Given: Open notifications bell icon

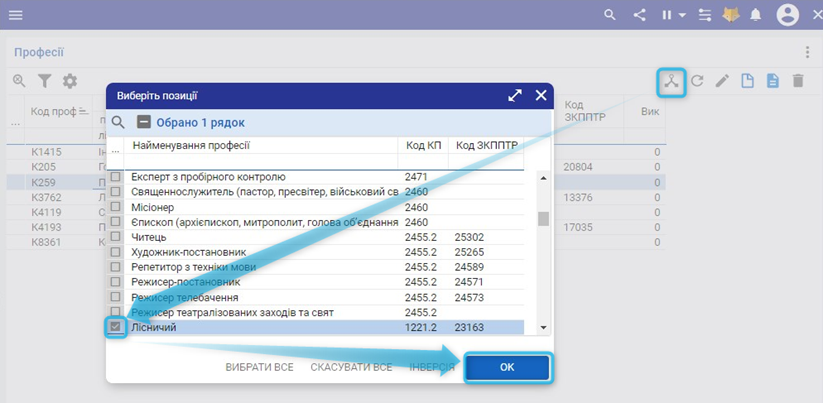Looking at the screenshot, I should coord(756,15).
